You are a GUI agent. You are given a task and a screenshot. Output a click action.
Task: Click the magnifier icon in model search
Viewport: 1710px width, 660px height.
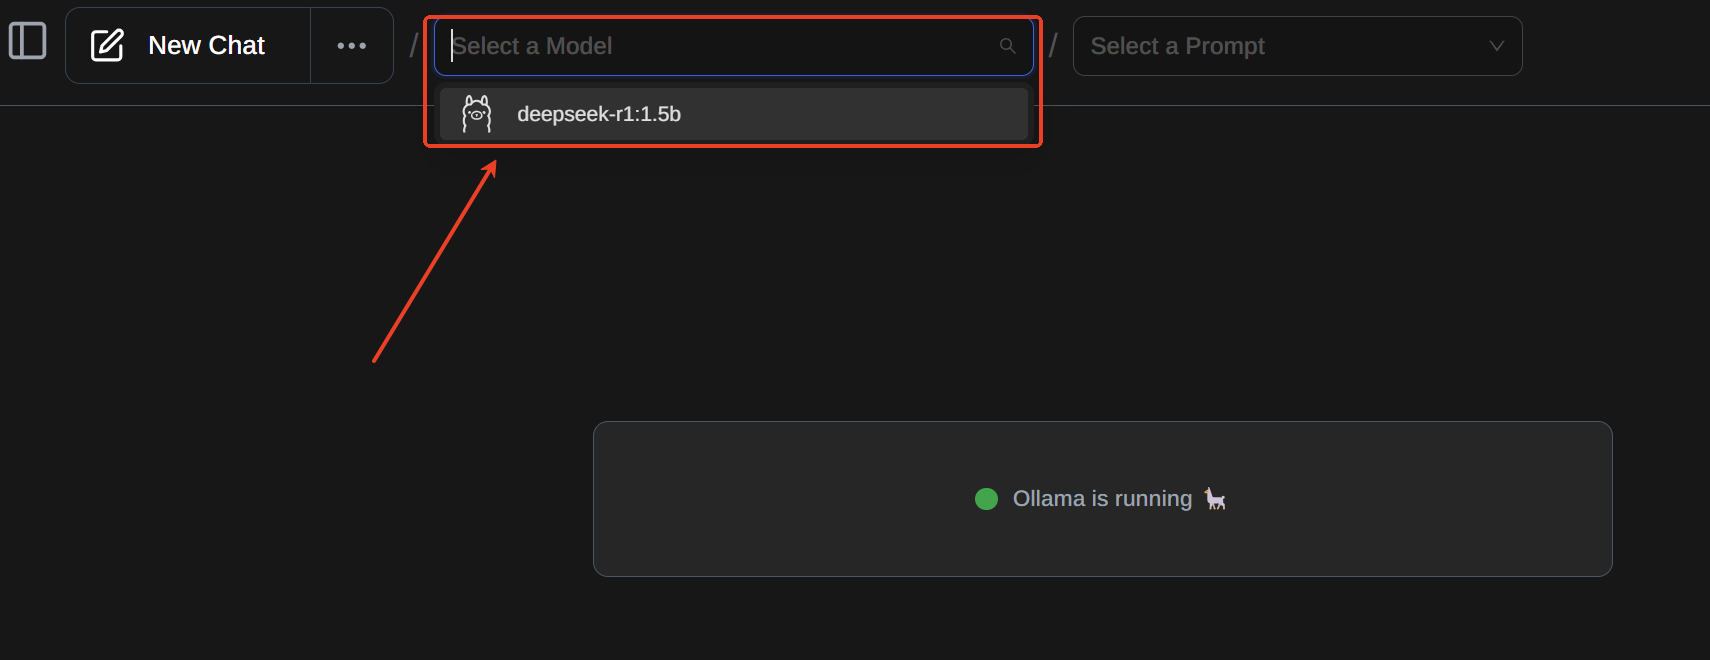[1007, 46]
